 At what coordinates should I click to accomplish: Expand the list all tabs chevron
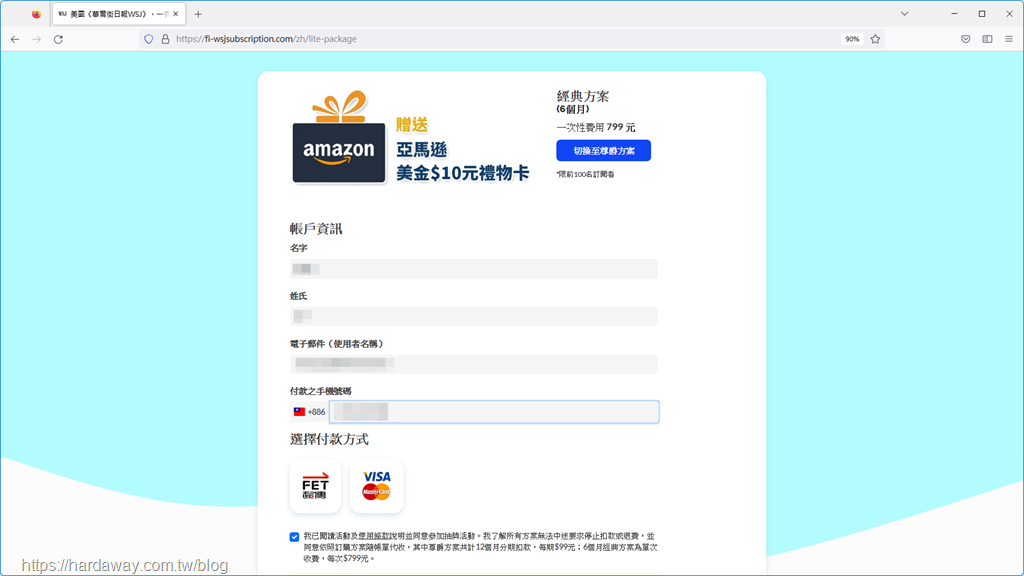pyautogui.click(x=904, y=14)
